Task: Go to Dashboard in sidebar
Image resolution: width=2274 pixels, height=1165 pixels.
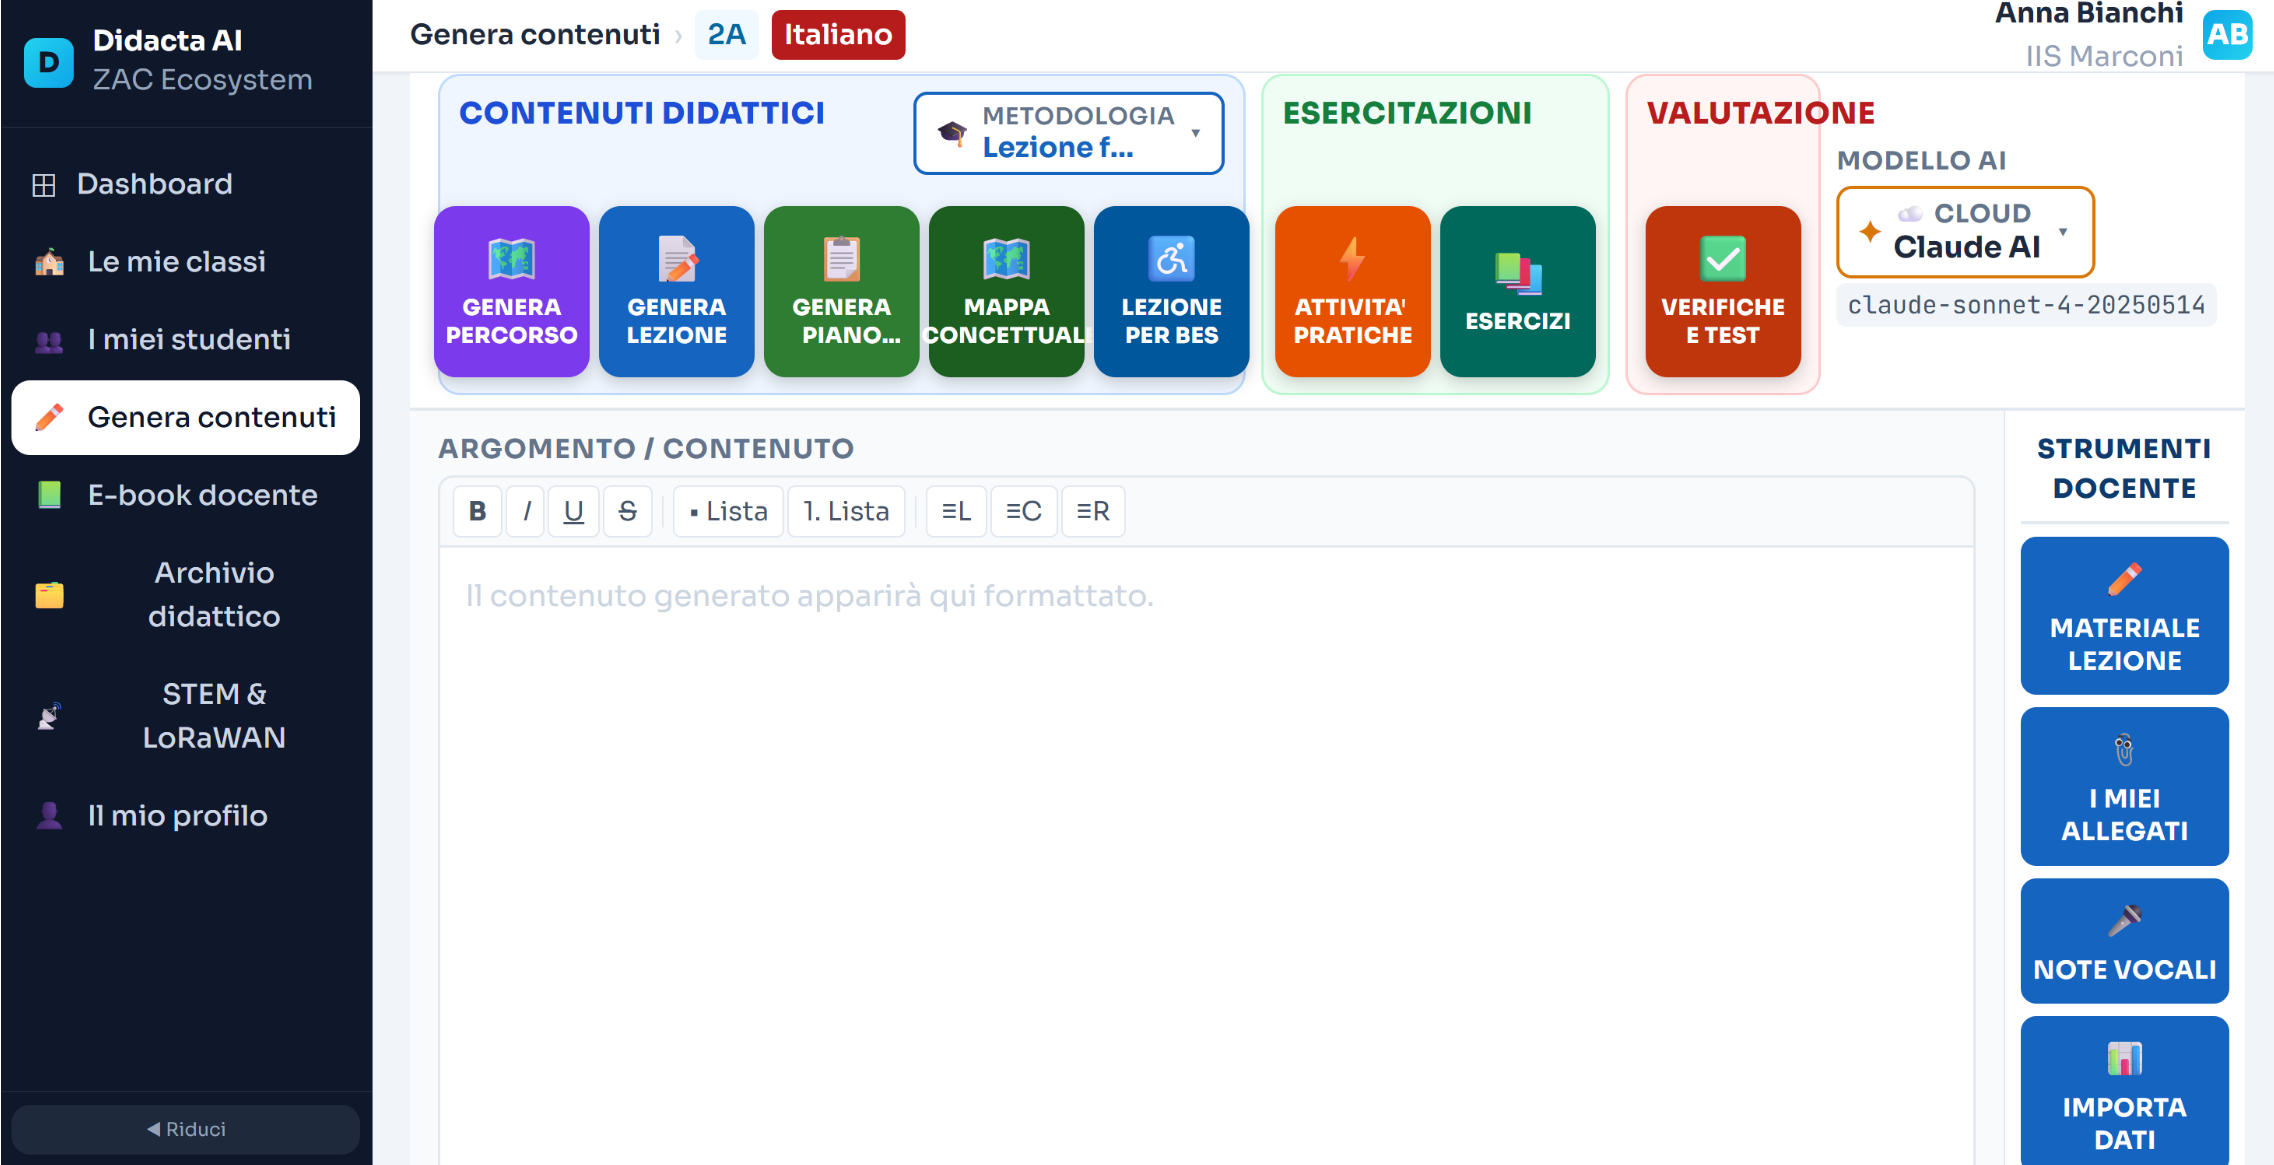Action: pyautogui.click(x=186, y=184)
